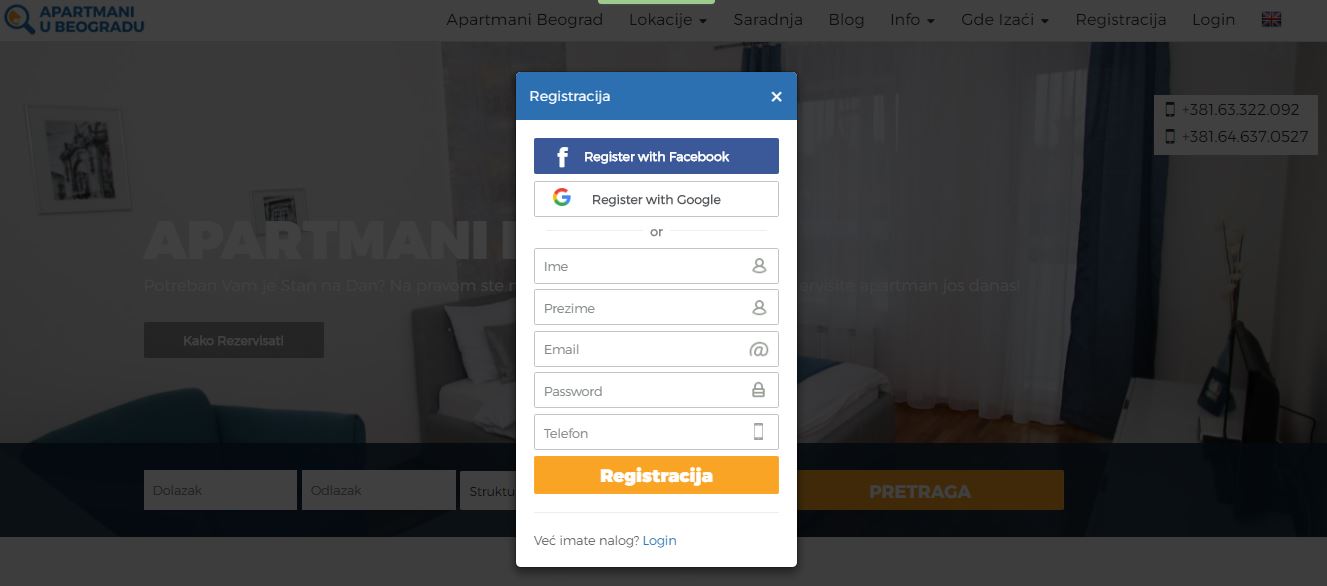Viewport: 1327px width, 586px height.
Task: Click the padlock icon in Password field
Action: (758, 391)
